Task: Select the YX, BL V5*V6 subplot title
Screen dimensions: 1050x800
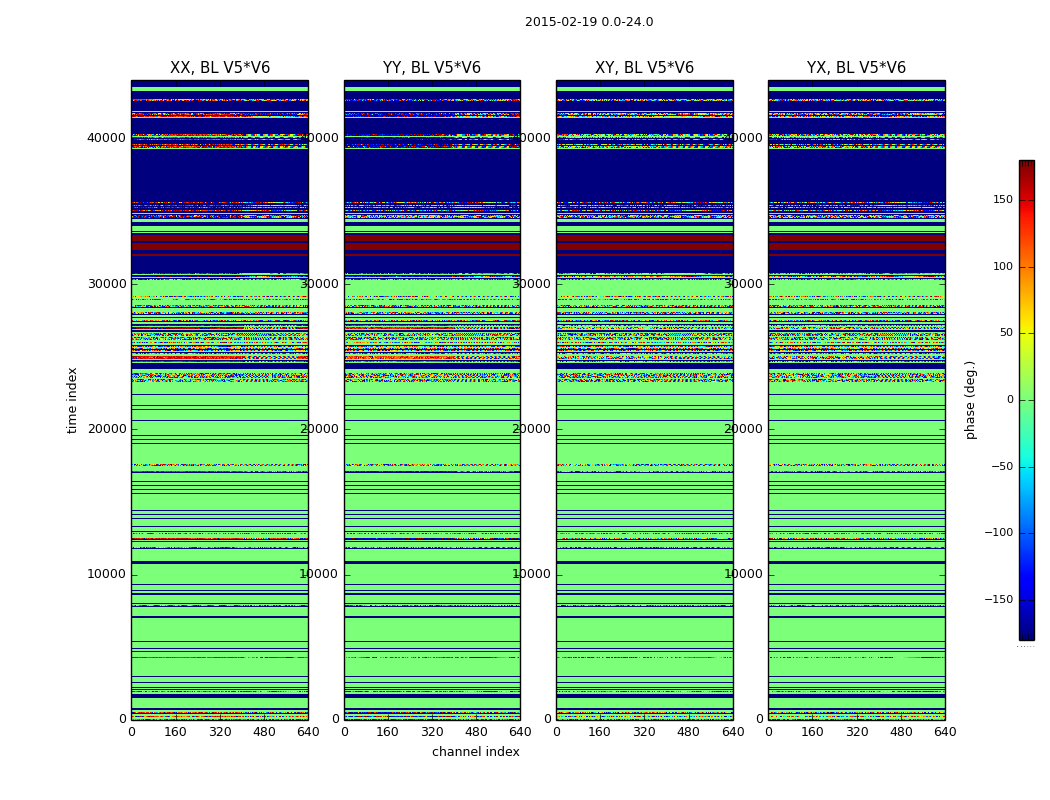Action: (856, 68)
